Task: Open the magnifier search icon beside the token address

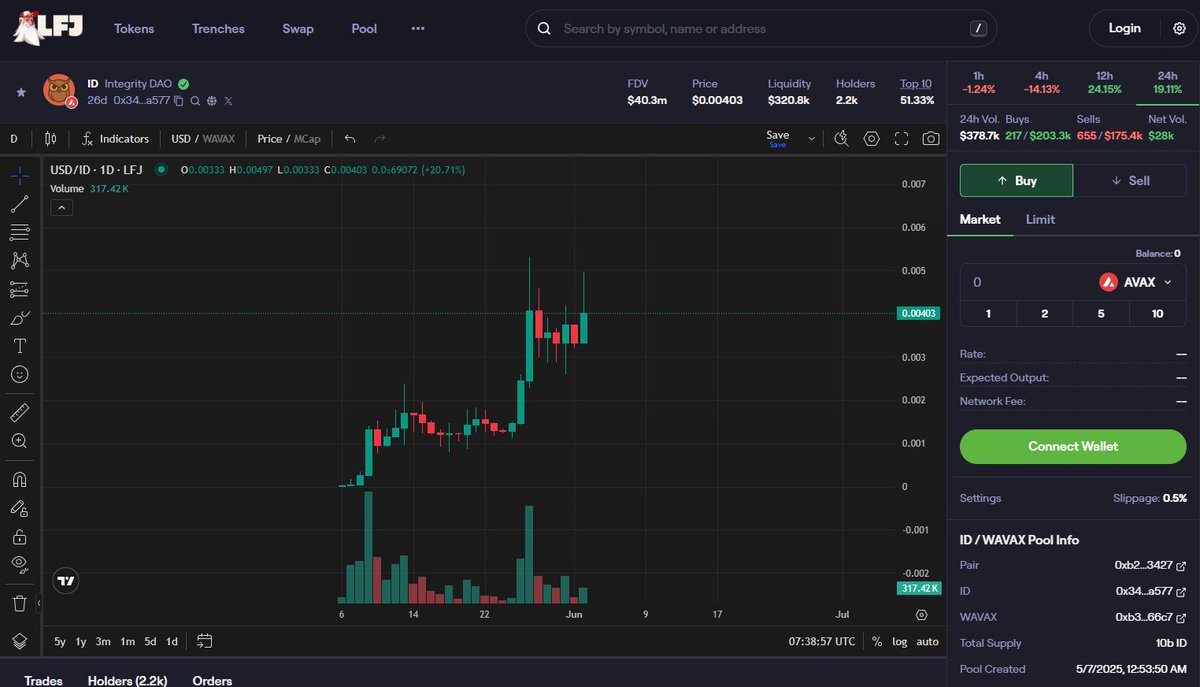Action: pyautogui.click(x=196, y=101)
